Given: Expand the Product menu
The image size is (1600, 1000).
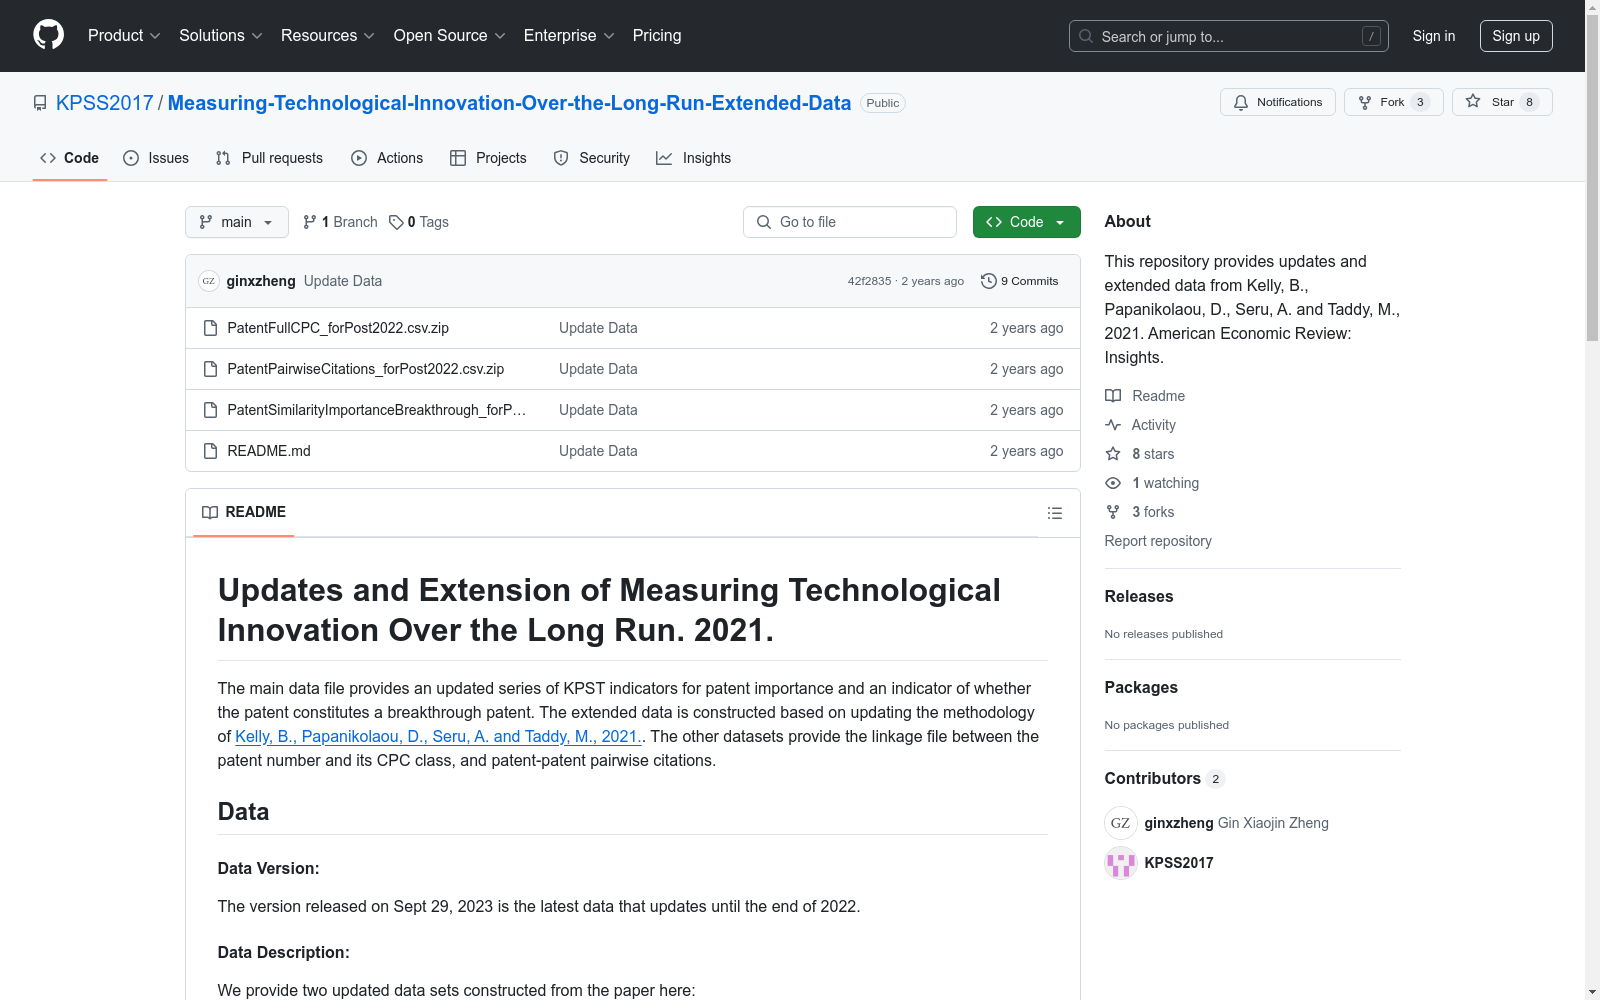Looking at the screenshot, I should tap(124, 36).
